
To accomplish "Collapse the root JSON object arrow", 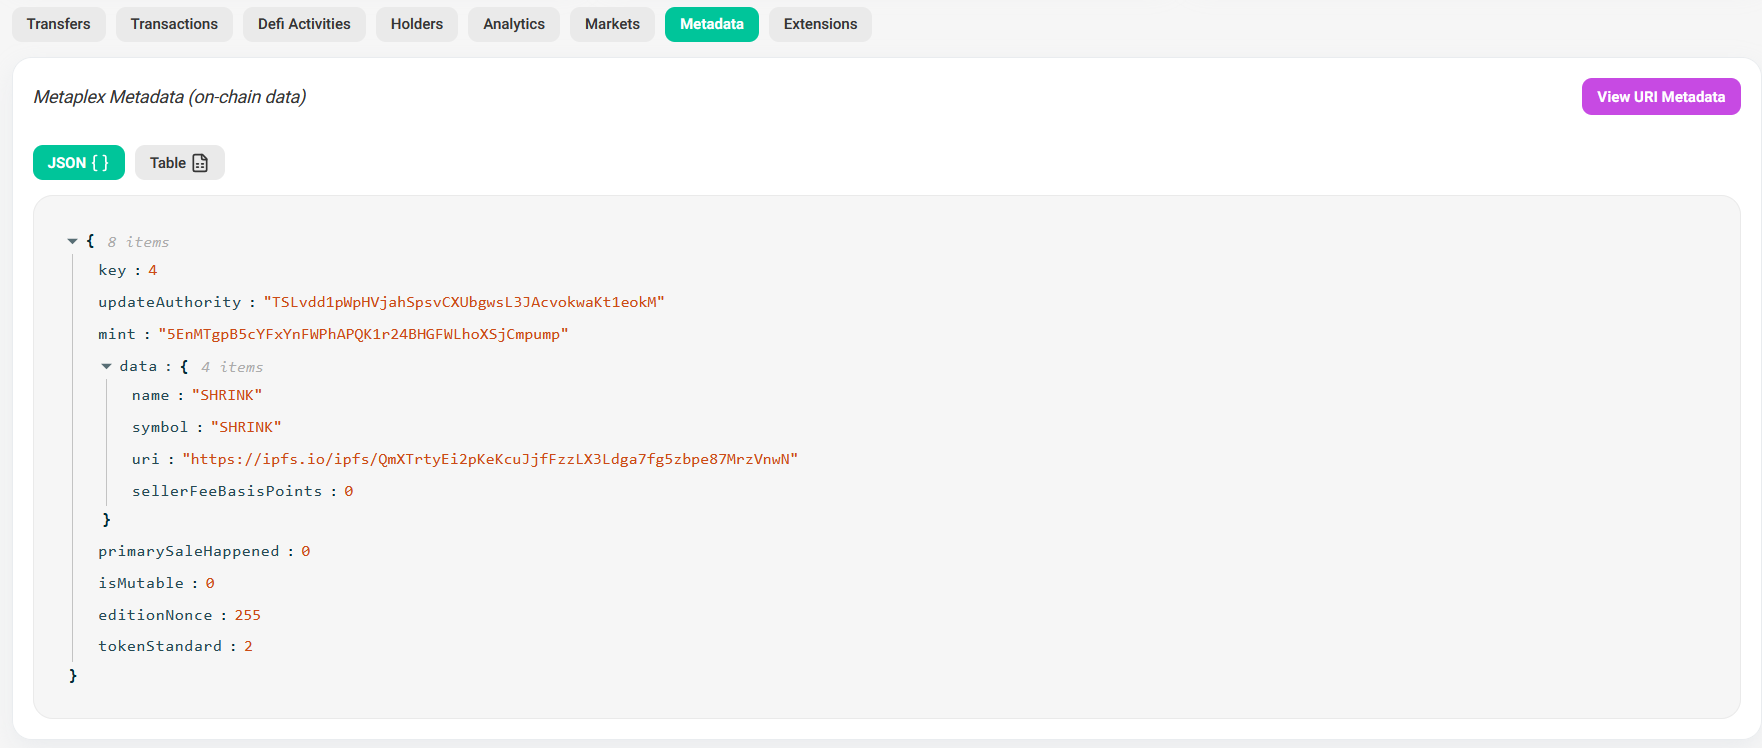I will pos(72,241).
